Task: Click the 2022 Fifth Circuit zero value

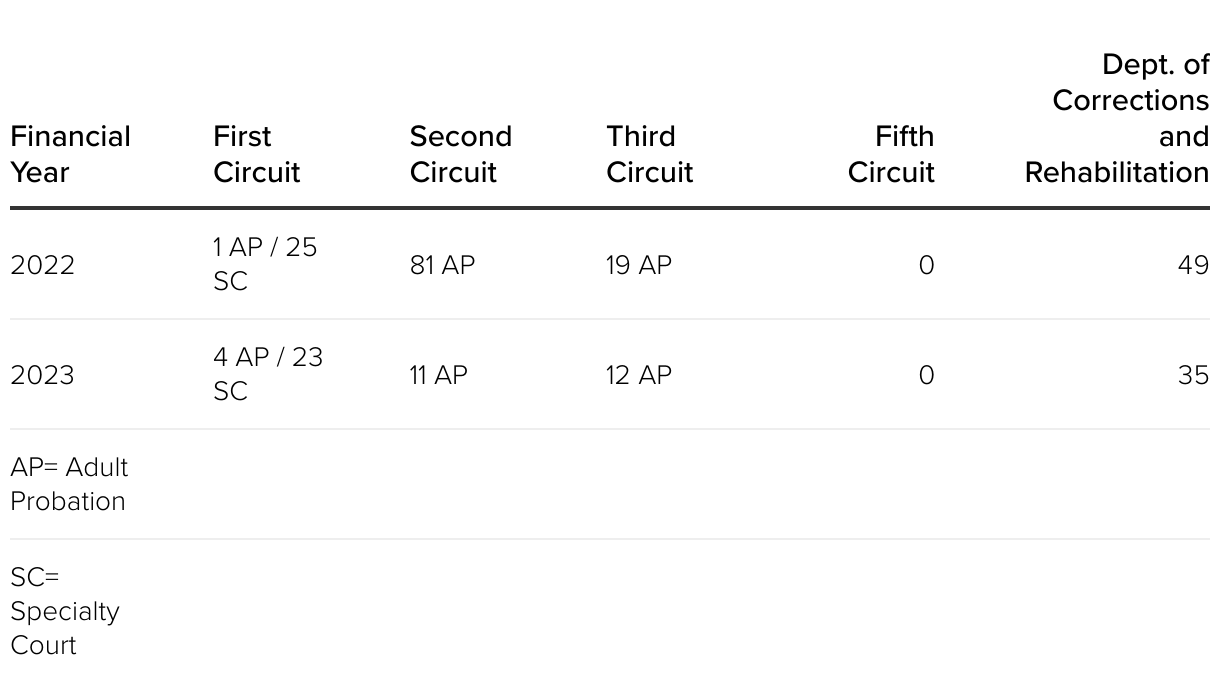Action: tap(926, 265)
